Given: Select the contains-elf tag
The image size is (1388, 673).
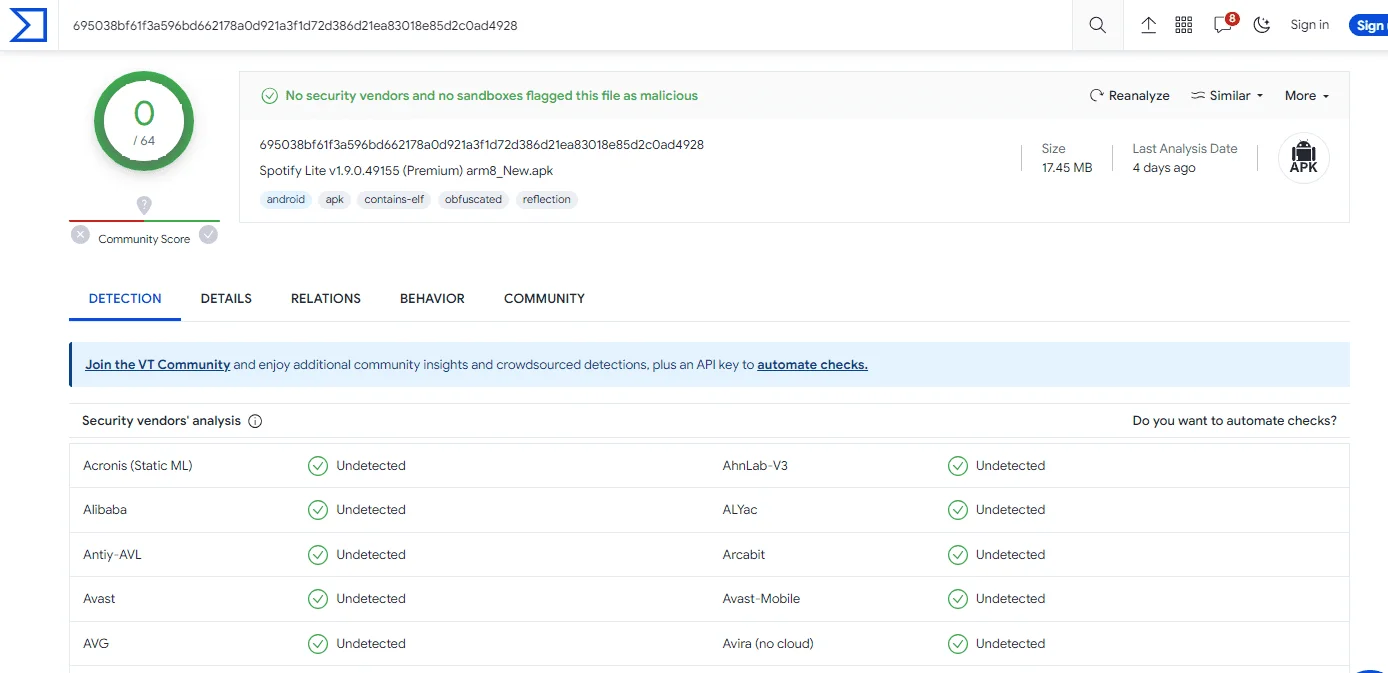Looking at the screenshot, I should pyautogui.click(x=394, y=200).
